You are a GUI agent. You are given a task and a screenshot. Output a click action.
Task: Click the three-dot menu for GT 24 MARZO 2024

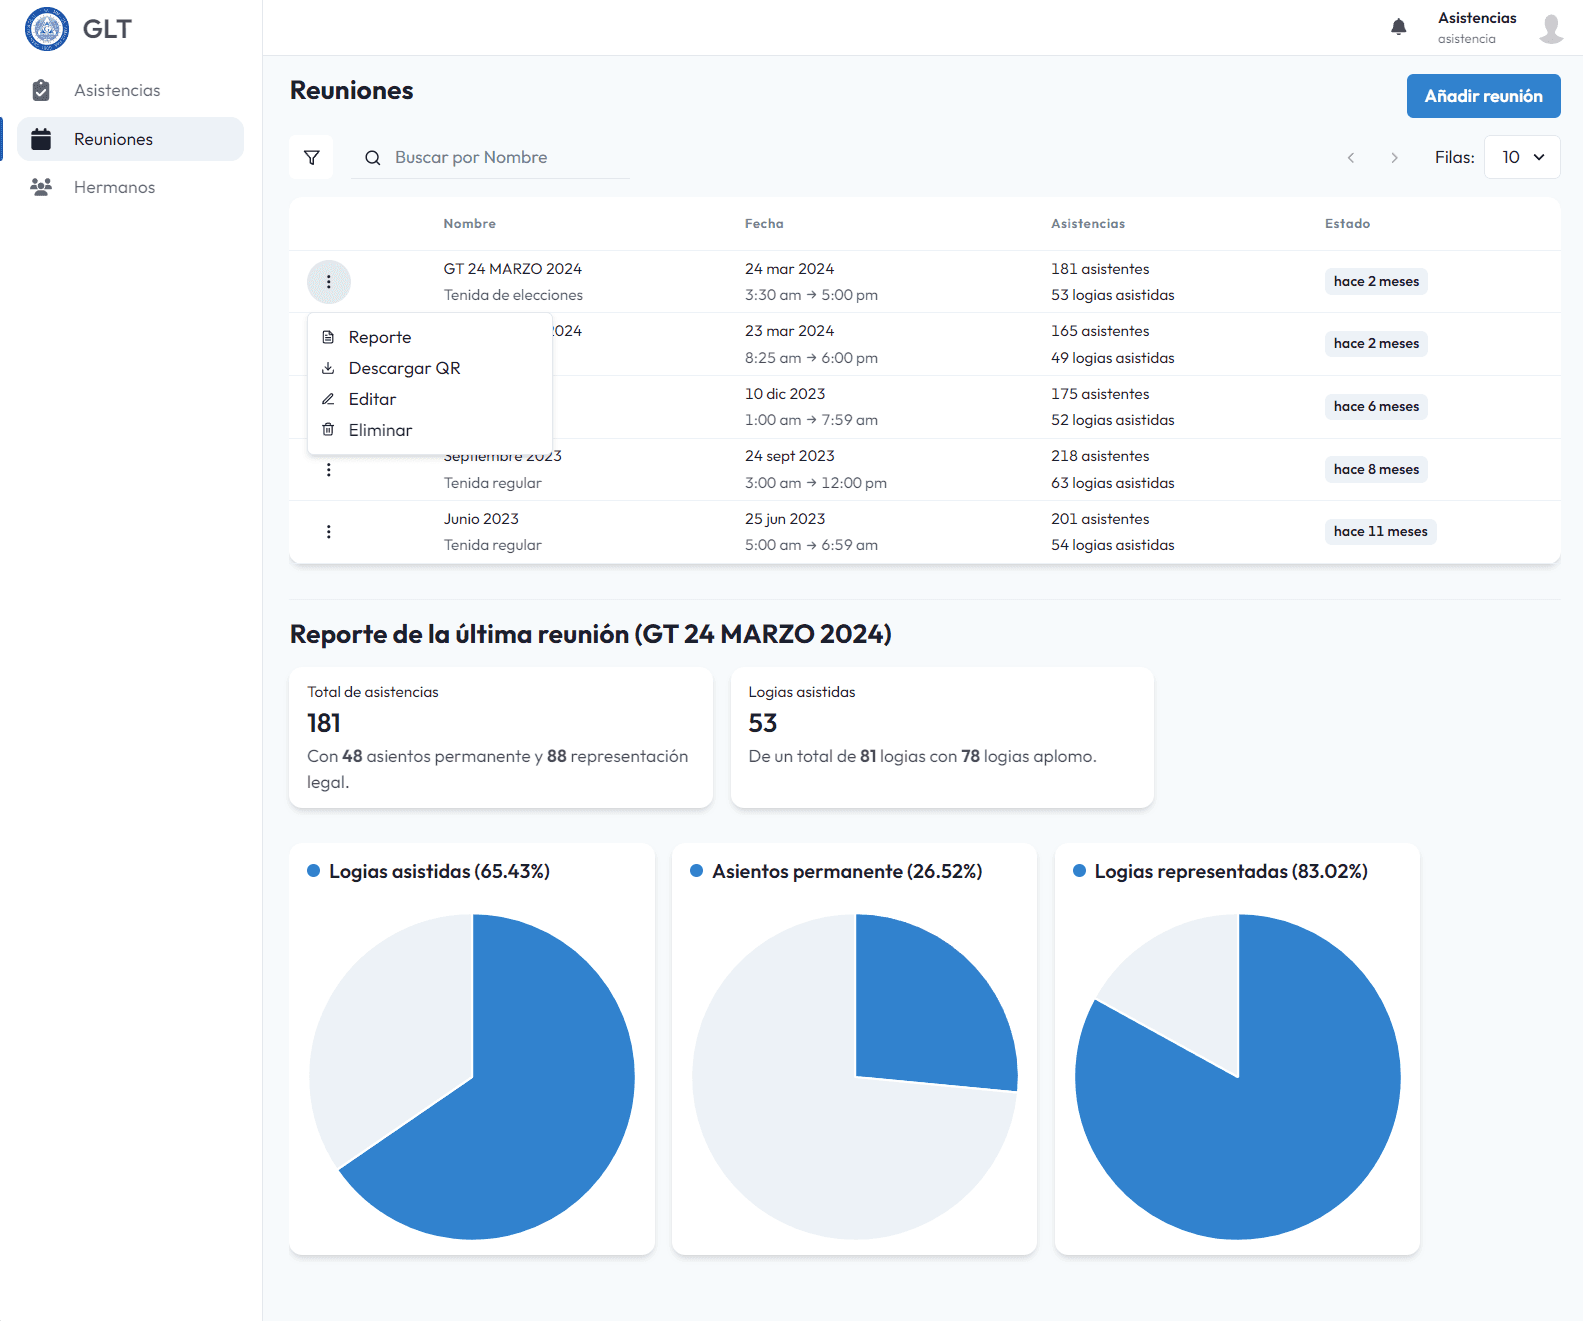point(328,282)
